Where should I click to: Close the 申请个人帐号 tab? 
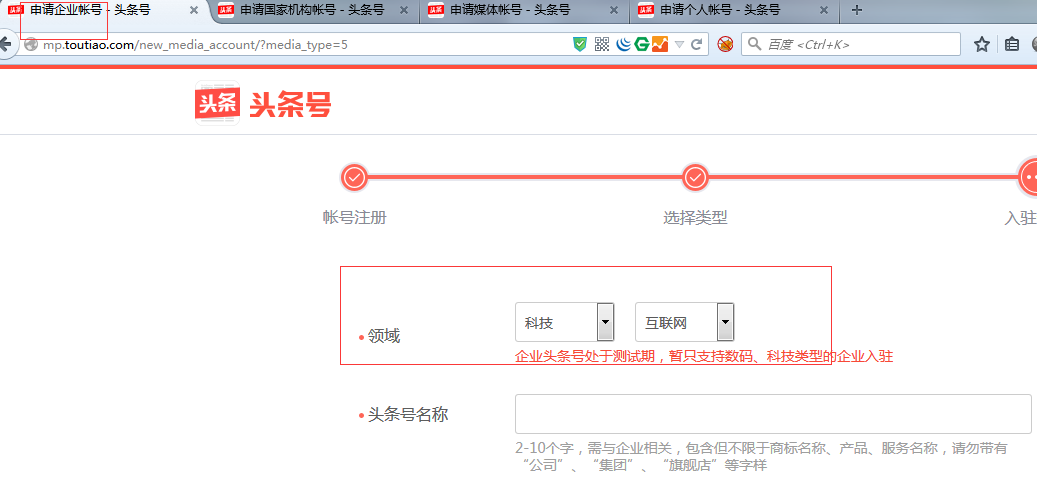click(x=823, y=11)
